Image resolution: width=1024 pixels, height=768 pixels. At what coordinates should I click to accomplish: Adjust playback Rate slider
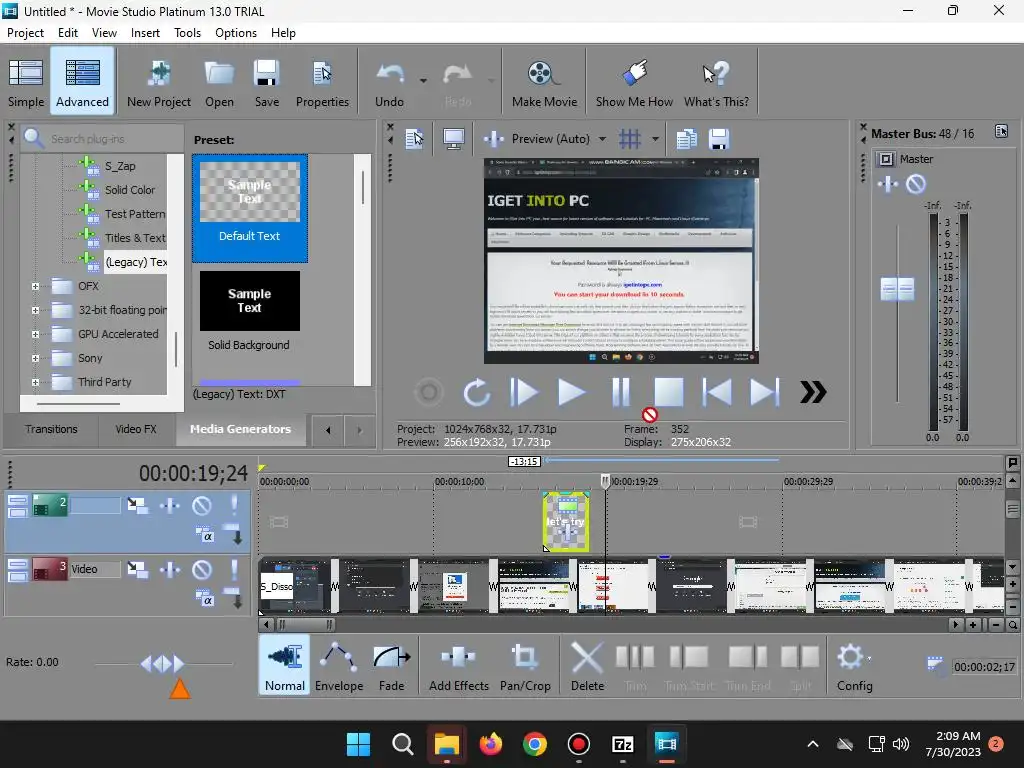[163, 664]
